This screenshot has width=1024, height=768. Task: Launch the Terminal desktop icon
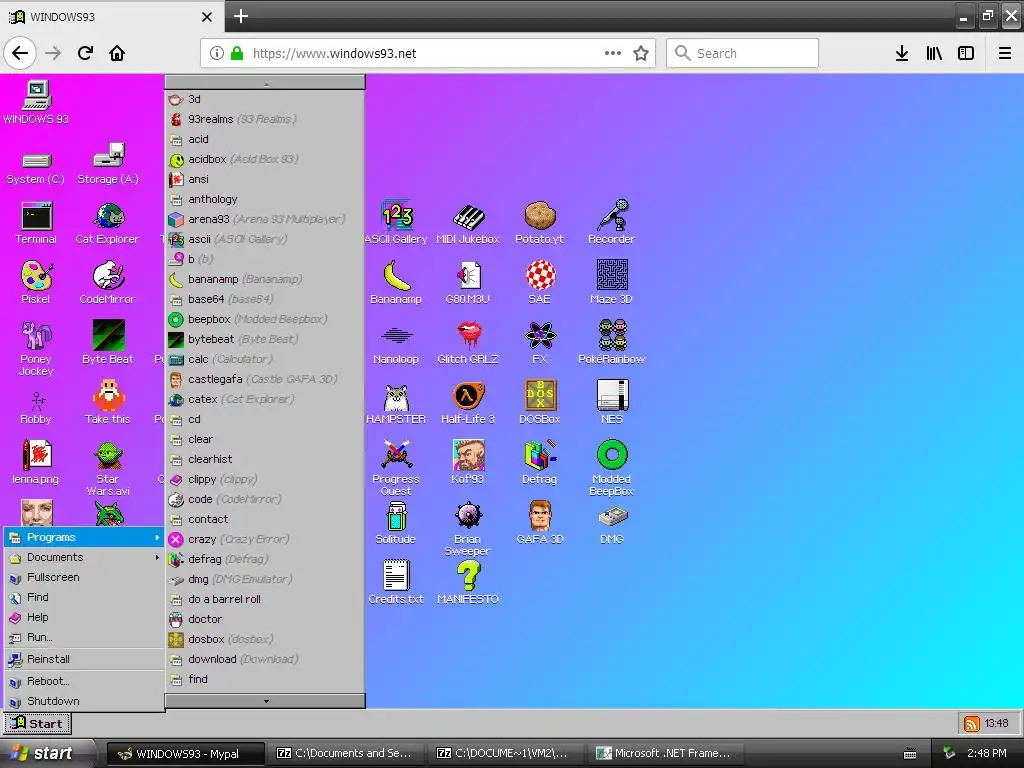pos(36,223)
